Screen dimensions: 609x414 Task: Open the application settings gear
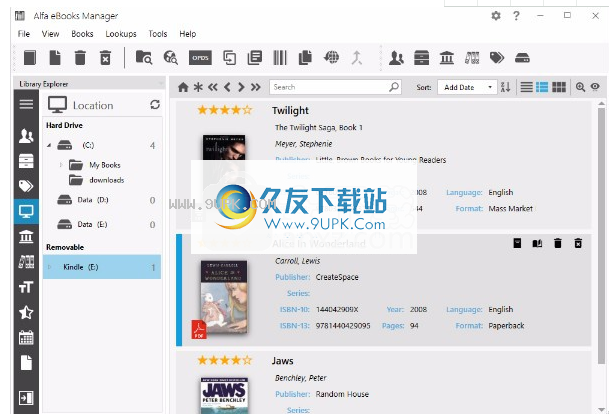click(x=496, y=16)
